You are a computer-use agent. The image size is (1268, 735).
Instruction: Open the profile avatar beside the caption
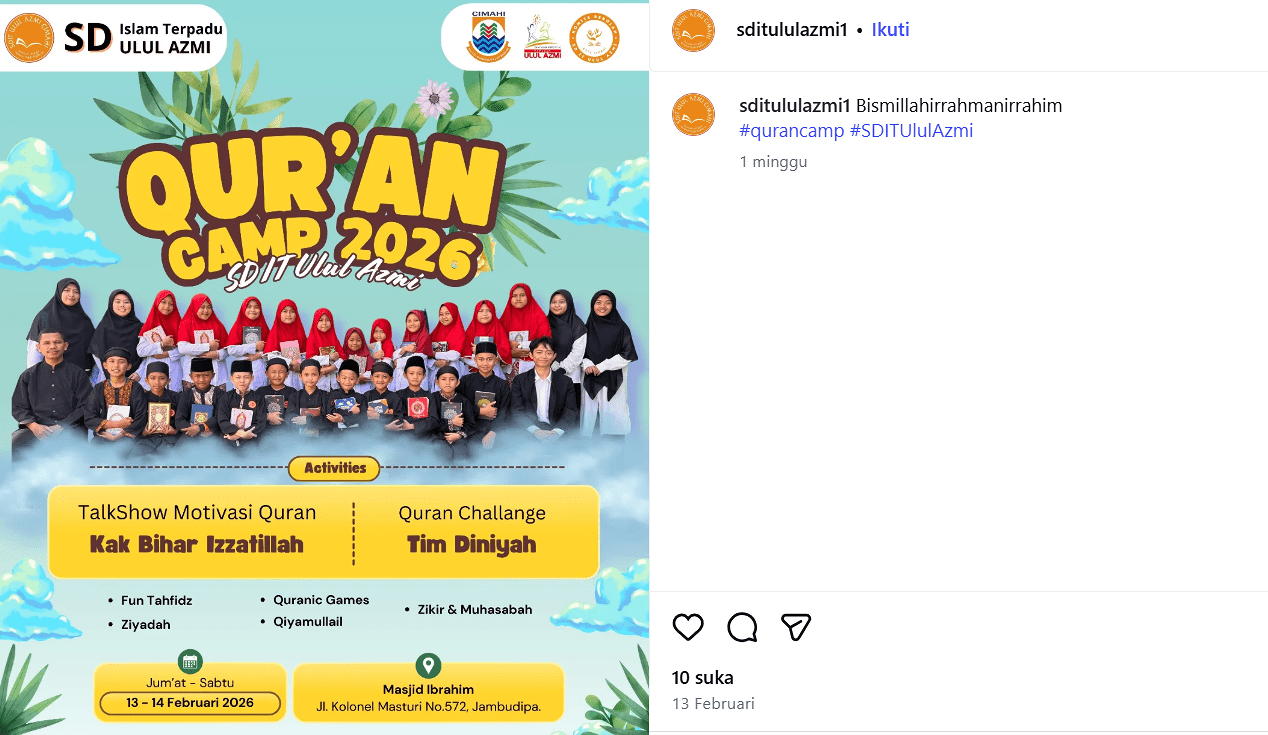tap(693, 114)
